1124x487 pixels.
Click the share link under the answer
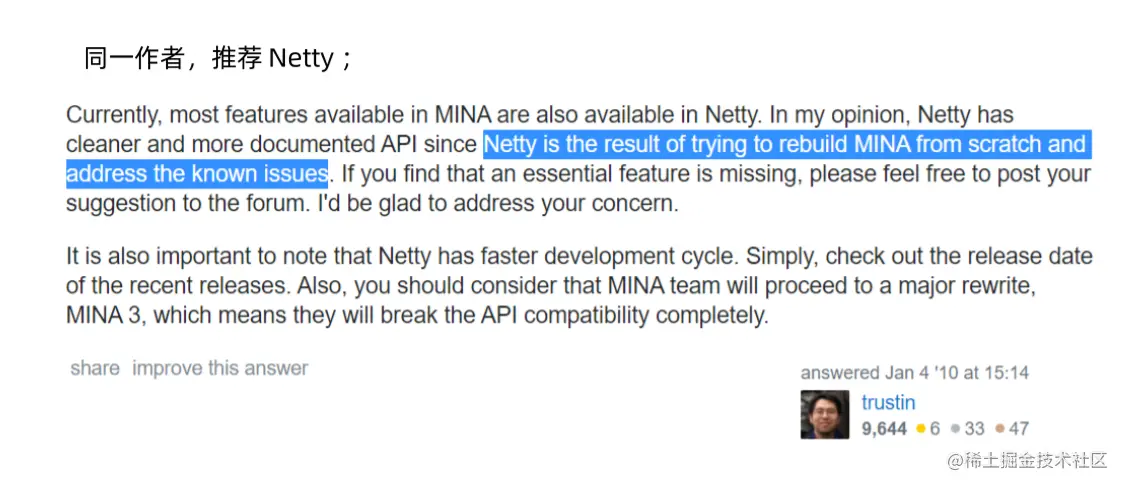pos(95,369)
